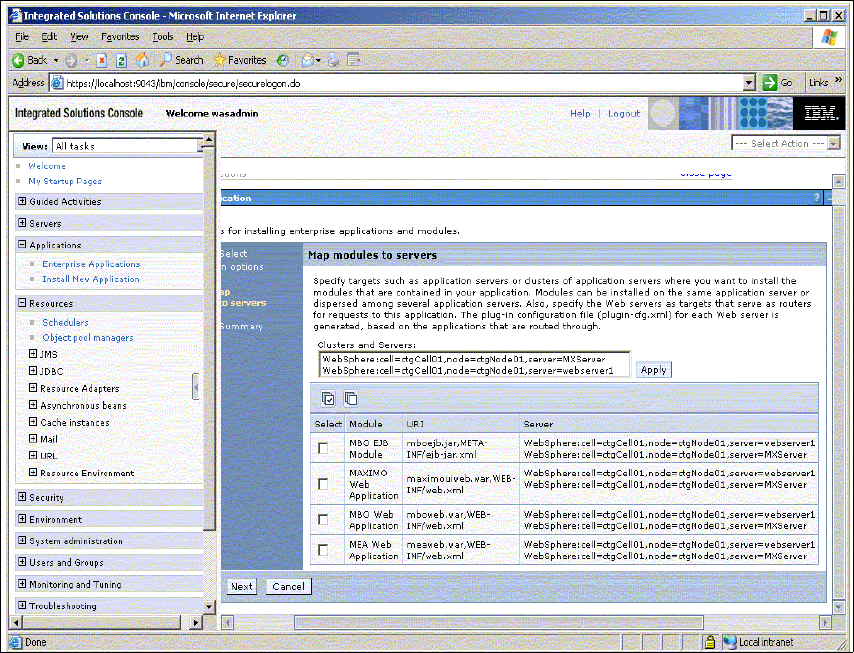Open the Select Action dropdown
Image resolution: width=854 pixels, height=653 pixels.
(785, 143)
